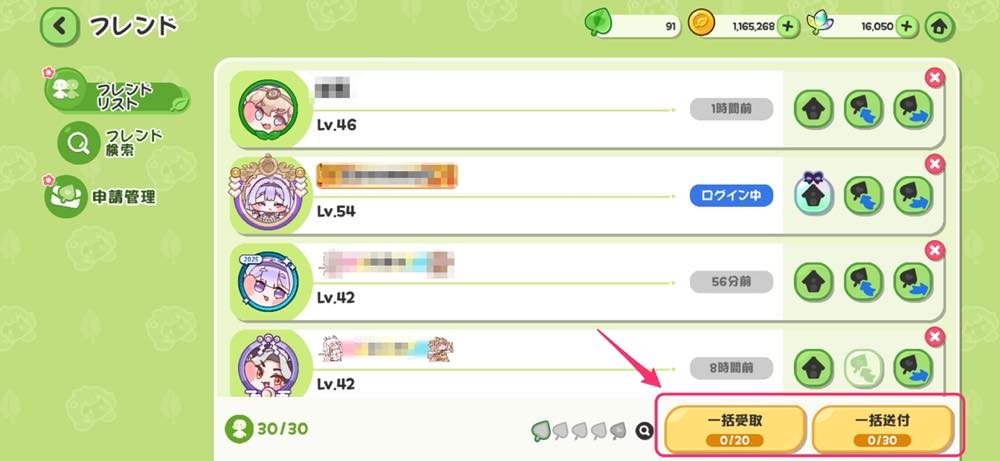This screenshot has width=1000, height=461.
Task: Visit the Lv.46 friend's house
Action: click(814, 110)
